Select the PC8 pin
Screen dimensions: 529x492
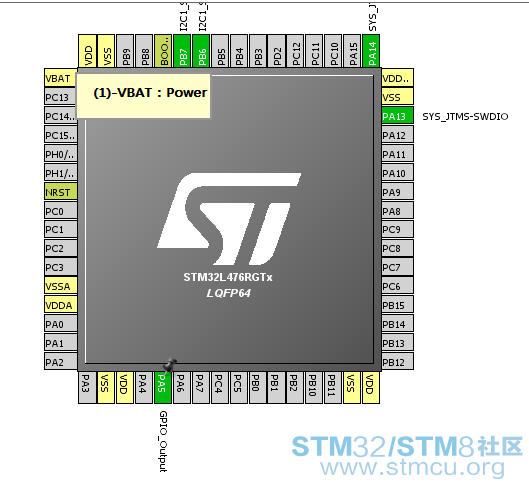click(397, 248)
